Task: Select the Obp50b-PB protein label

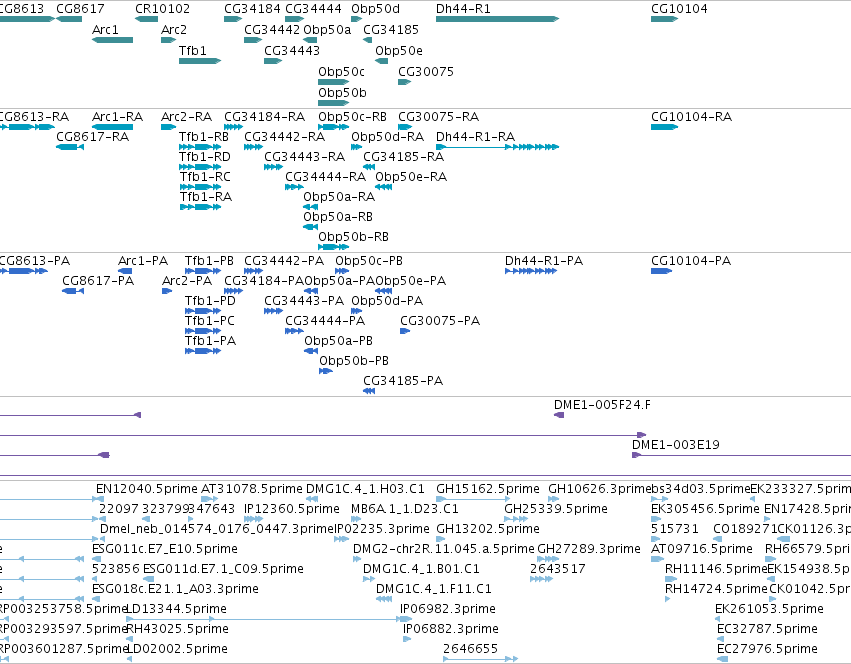Action: tap(354, 361)
